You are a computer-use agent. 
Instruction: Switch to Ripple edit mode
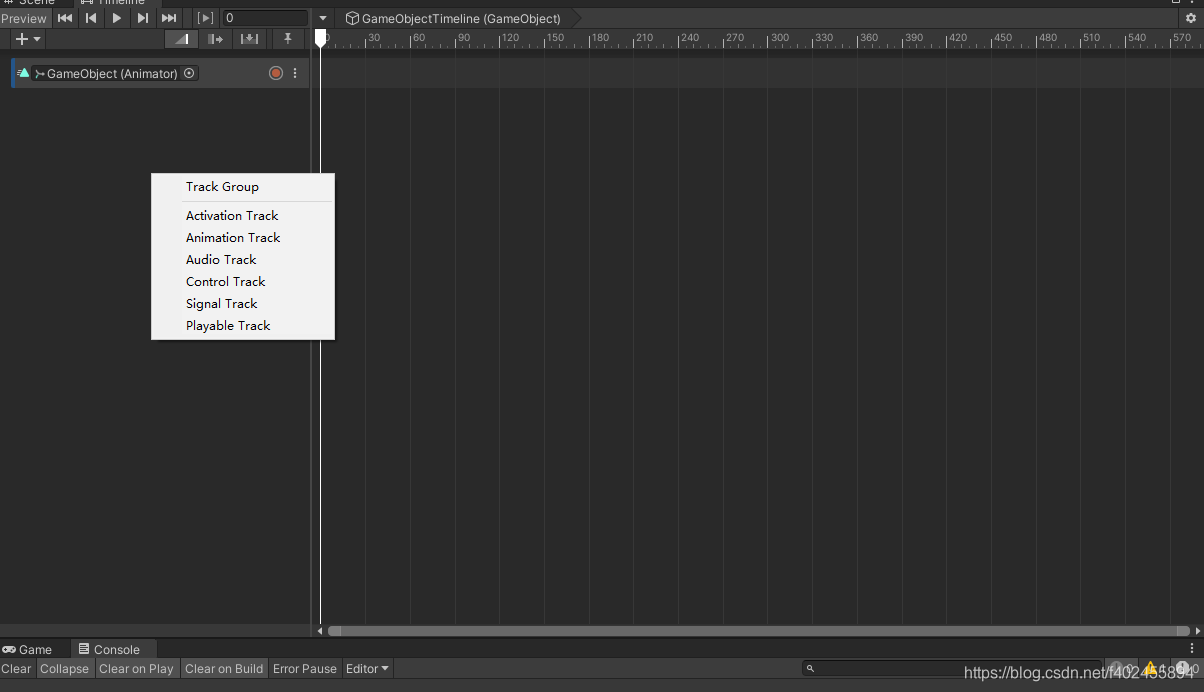pos(215,38)
